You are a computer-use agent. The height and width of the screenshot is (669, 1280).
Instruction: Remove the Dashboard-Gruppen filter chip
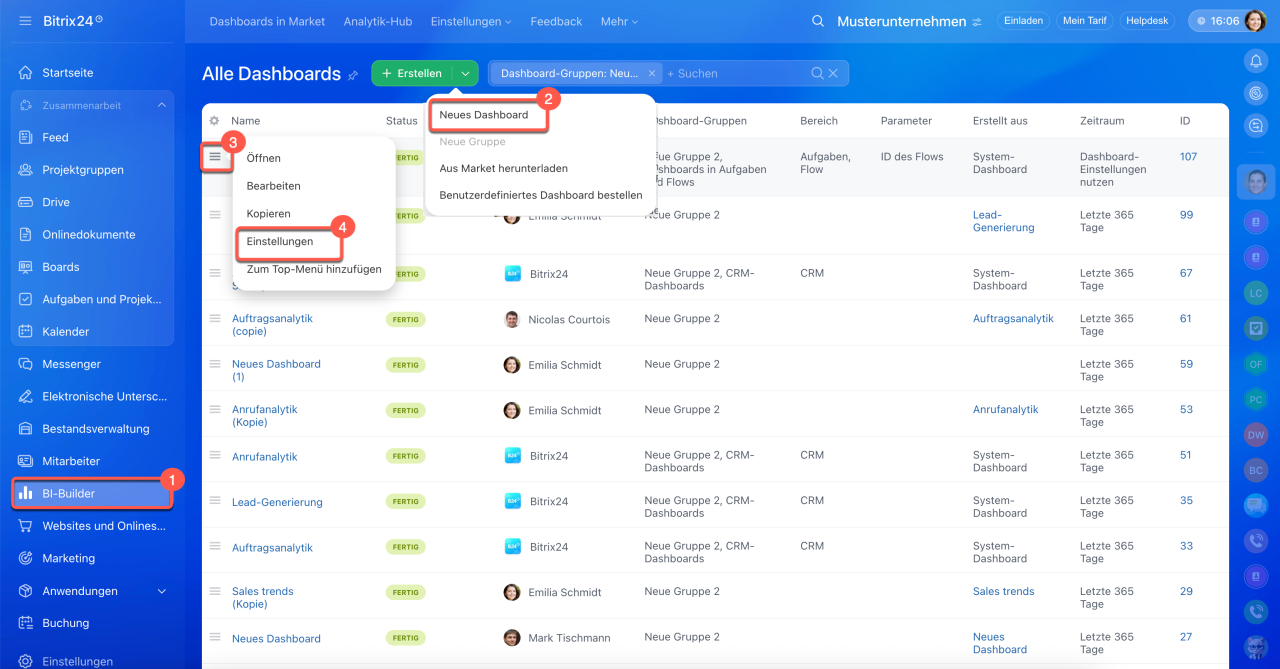(x=652, y=73)
